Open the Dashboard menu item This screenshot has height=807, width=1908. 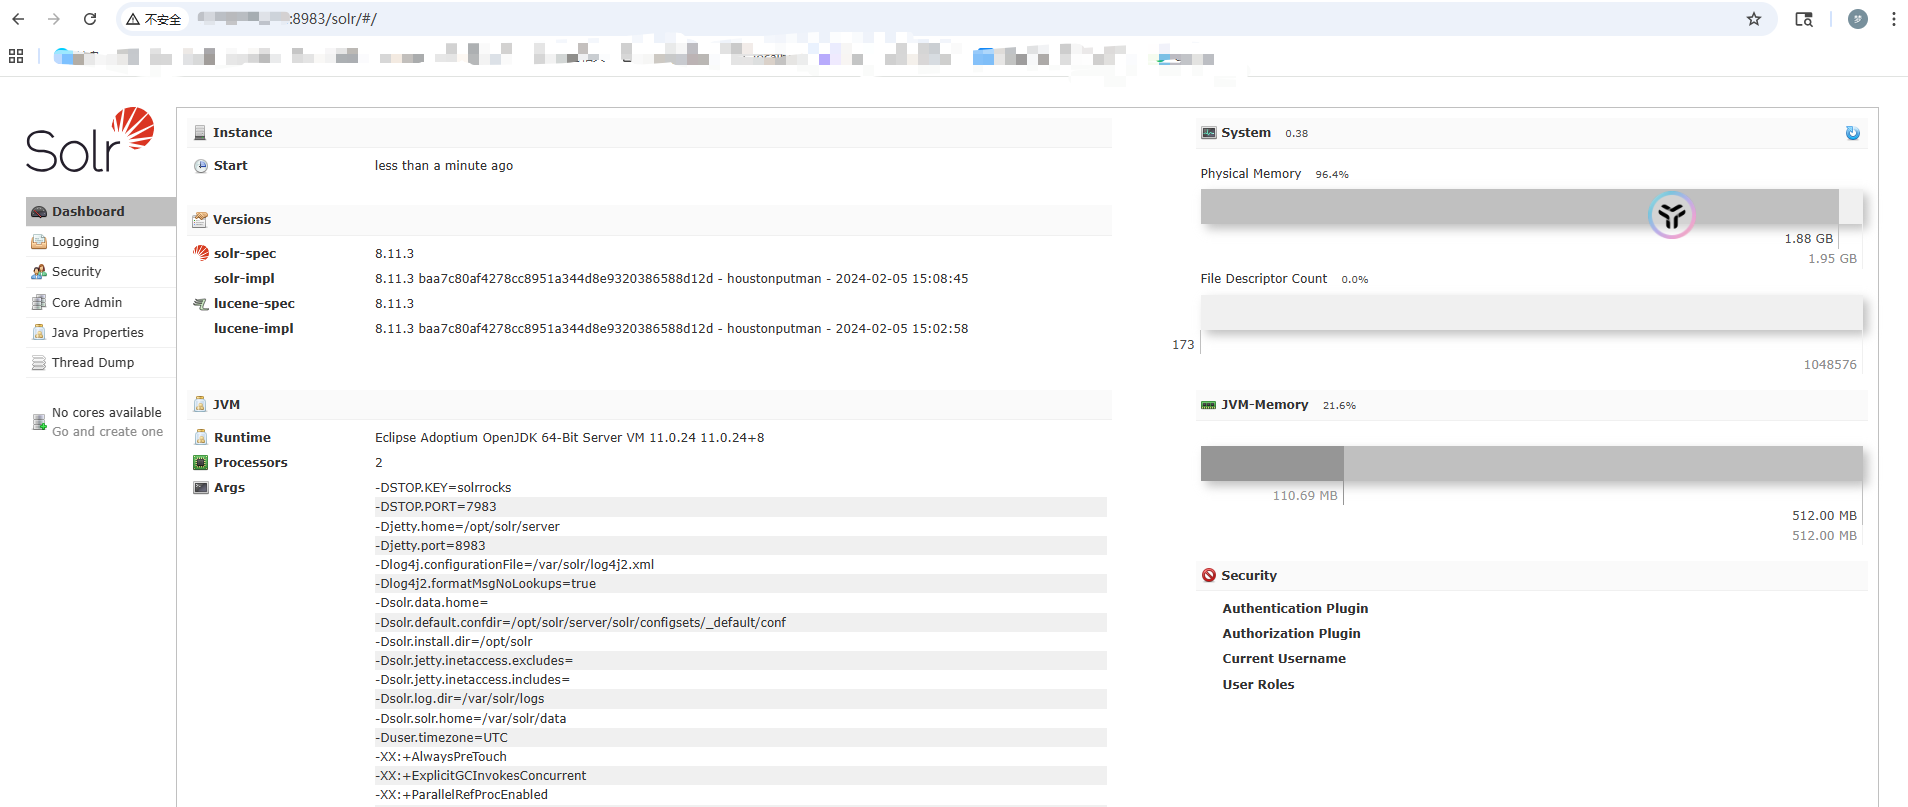point(101,211)
